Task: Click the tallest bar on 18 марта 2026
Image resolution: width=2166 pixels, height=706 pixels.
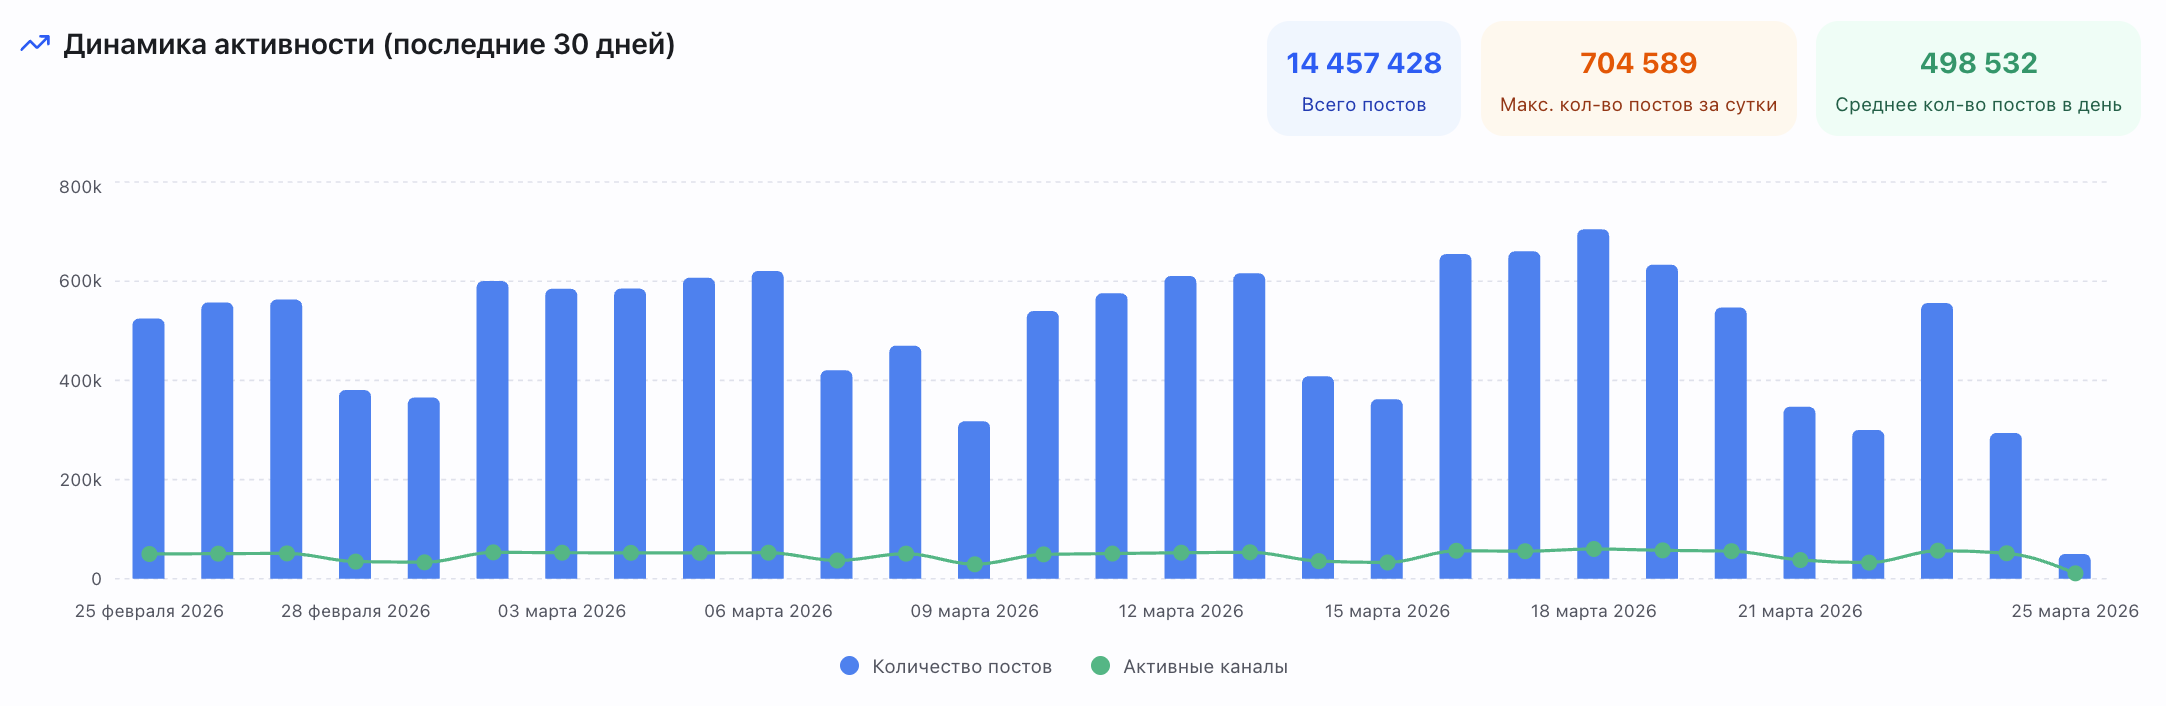Action: 1593,400
